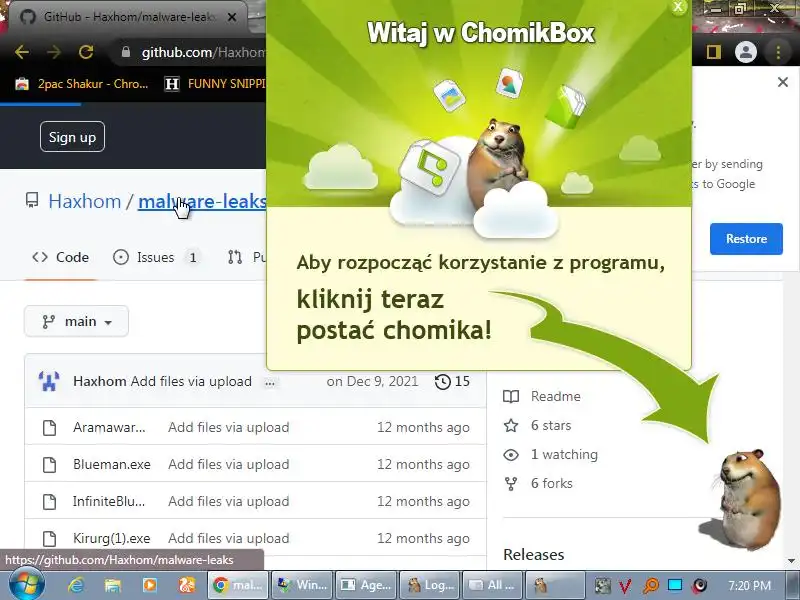The height and width of the screenshot is (600, 800).
Task: Click the 7:20 PM clock
Action: pyautogui.click(x=748, y=586)
